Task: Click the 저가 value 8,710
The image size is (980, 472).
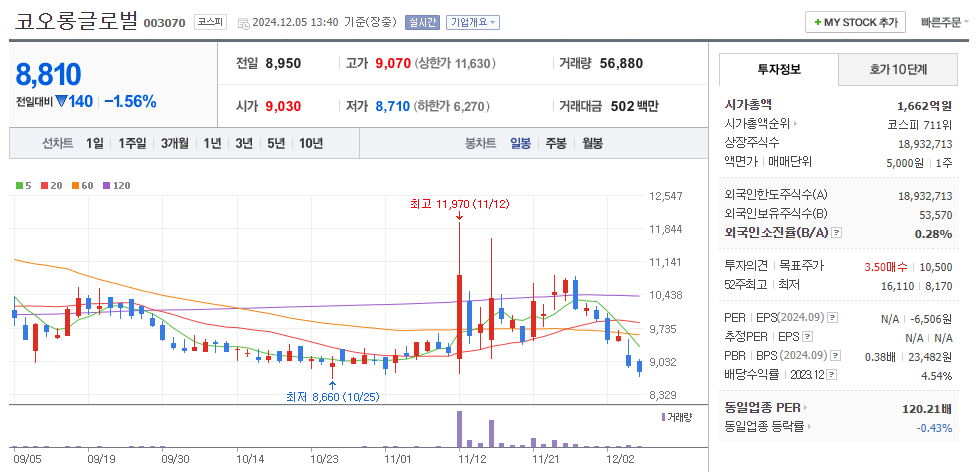Action: pos(393,106)
